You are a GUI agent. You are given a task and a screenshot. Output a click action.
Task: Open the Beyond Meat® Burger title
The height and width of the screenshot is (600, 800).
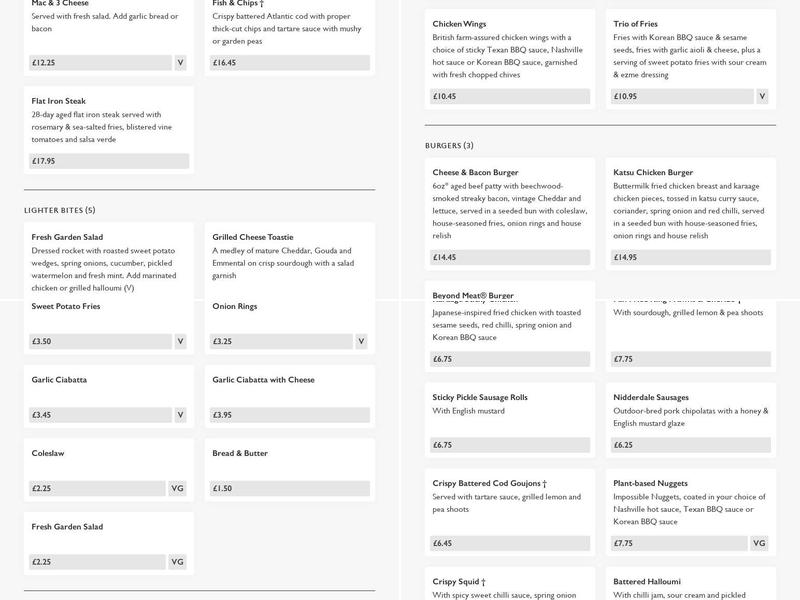click(473, 296)
